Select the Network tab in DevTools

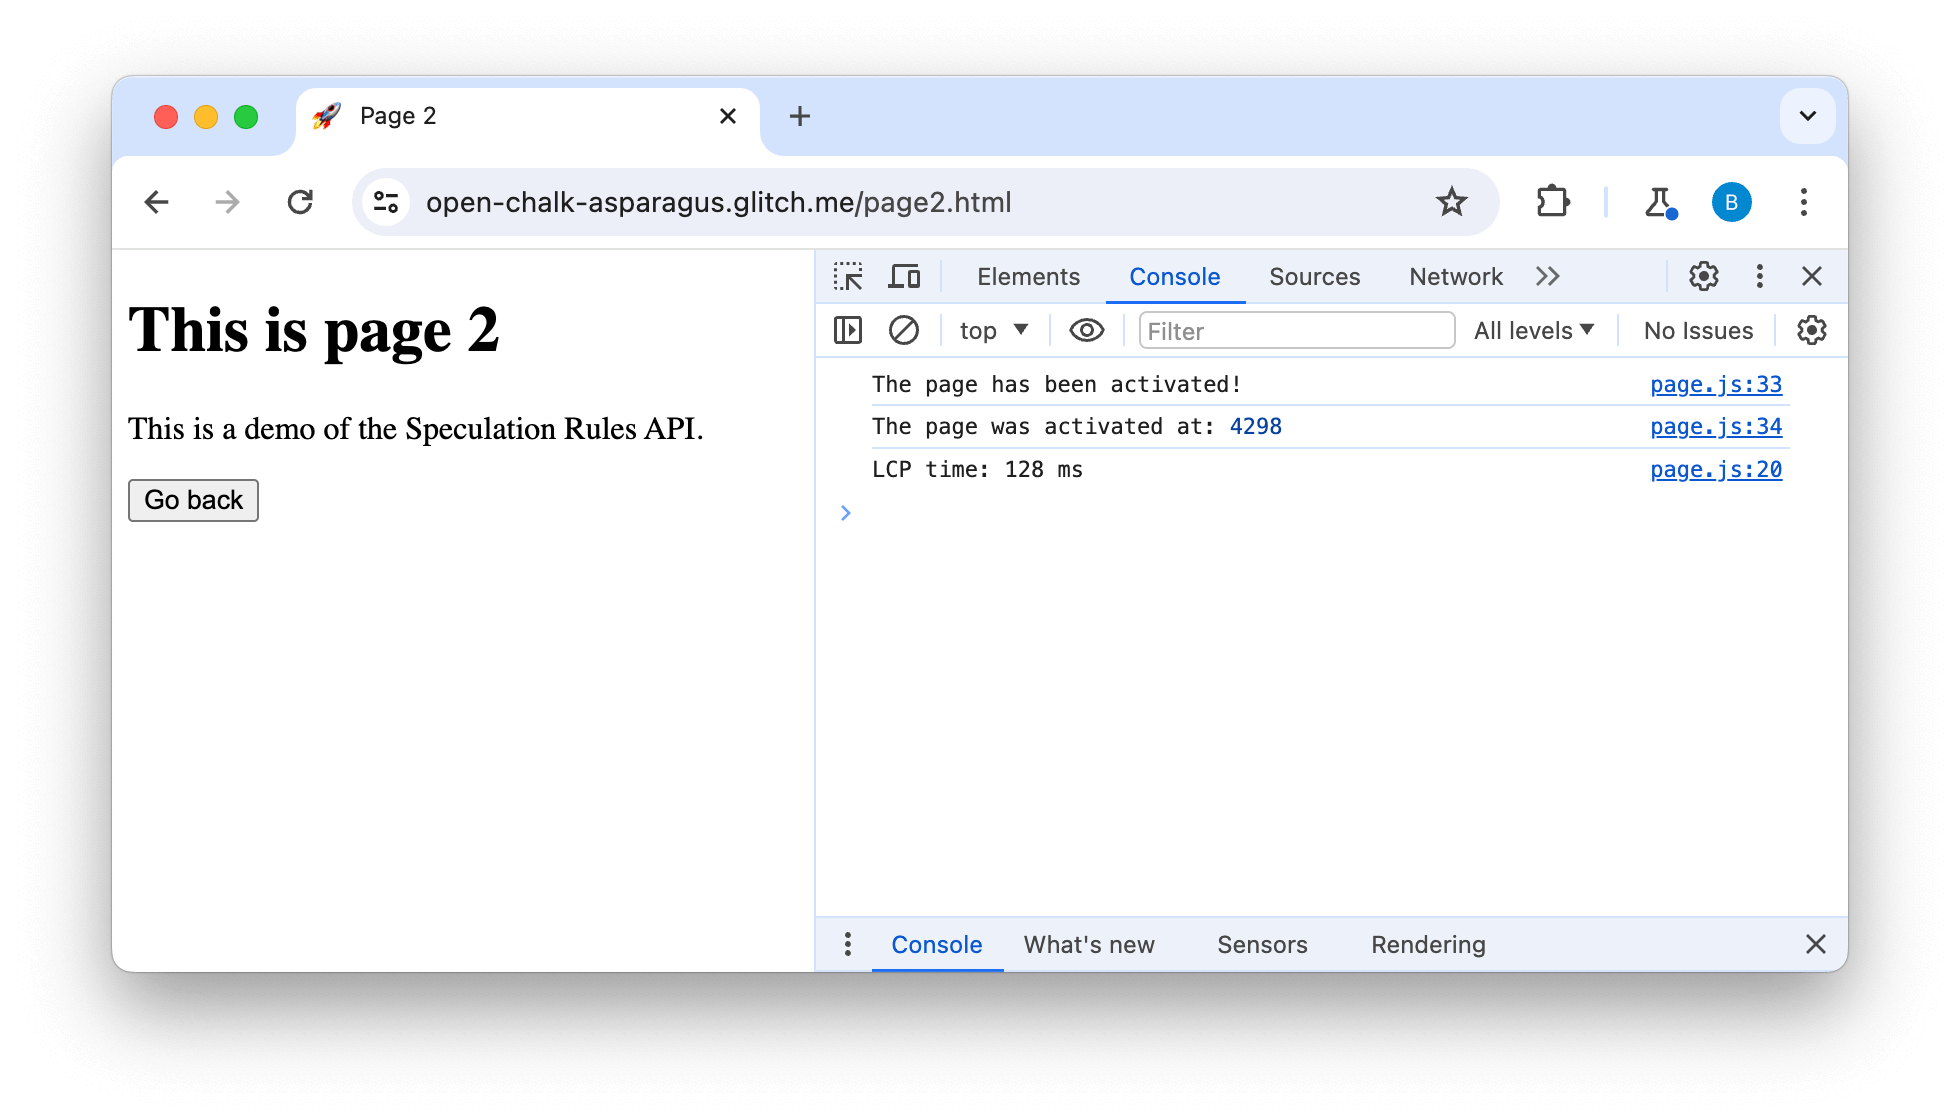click(x=1457, y=275)
